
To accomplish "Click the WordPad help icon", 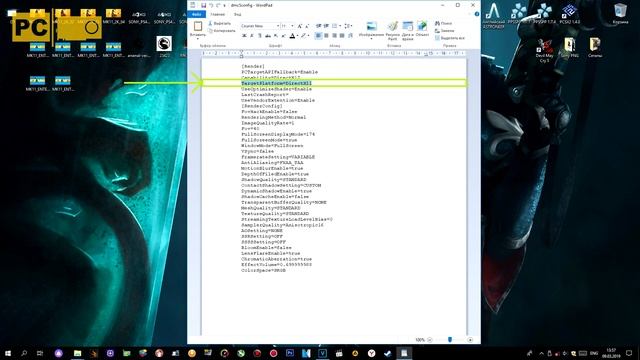I will coord(477,14).
